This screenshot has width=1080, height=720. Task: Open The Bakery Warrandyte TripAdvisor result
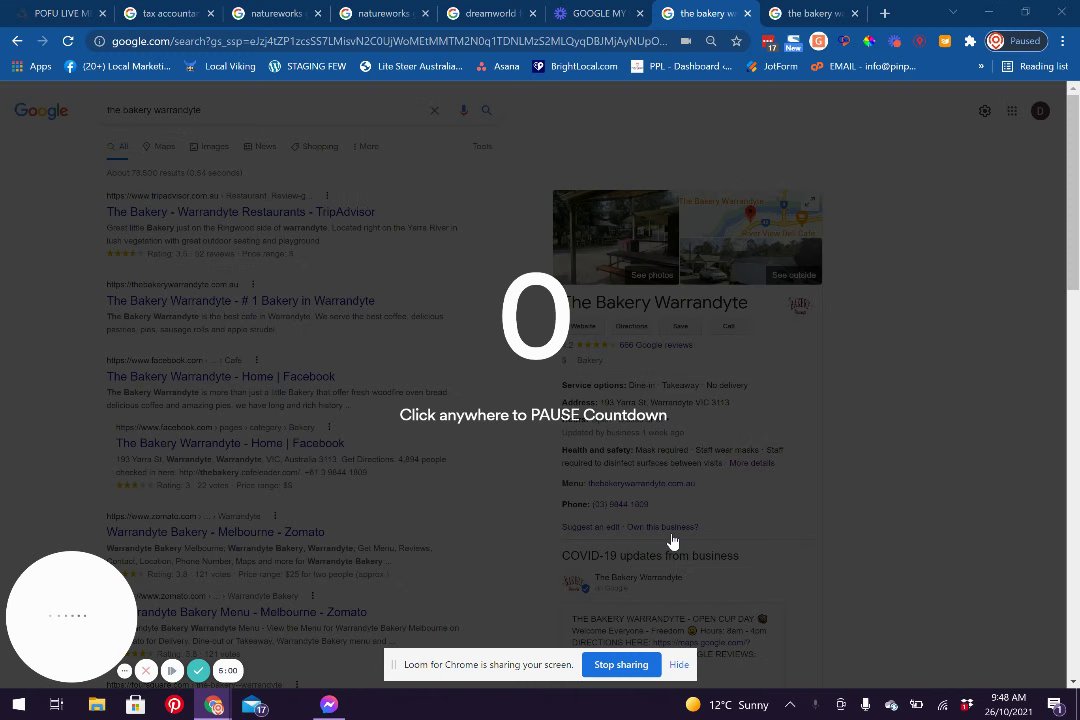pos(240,212)
